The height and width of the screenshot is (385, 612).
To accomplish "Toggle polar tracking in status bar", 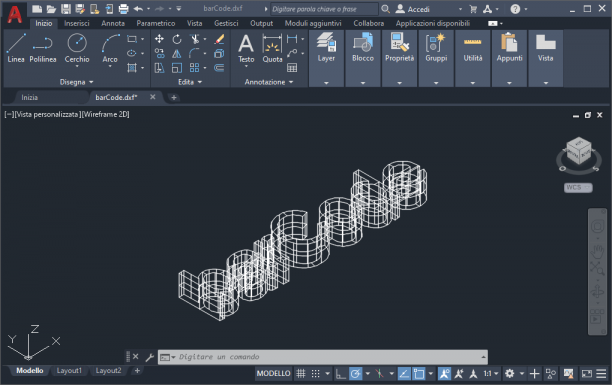I will pyautogui.click(x=356, y=374).
